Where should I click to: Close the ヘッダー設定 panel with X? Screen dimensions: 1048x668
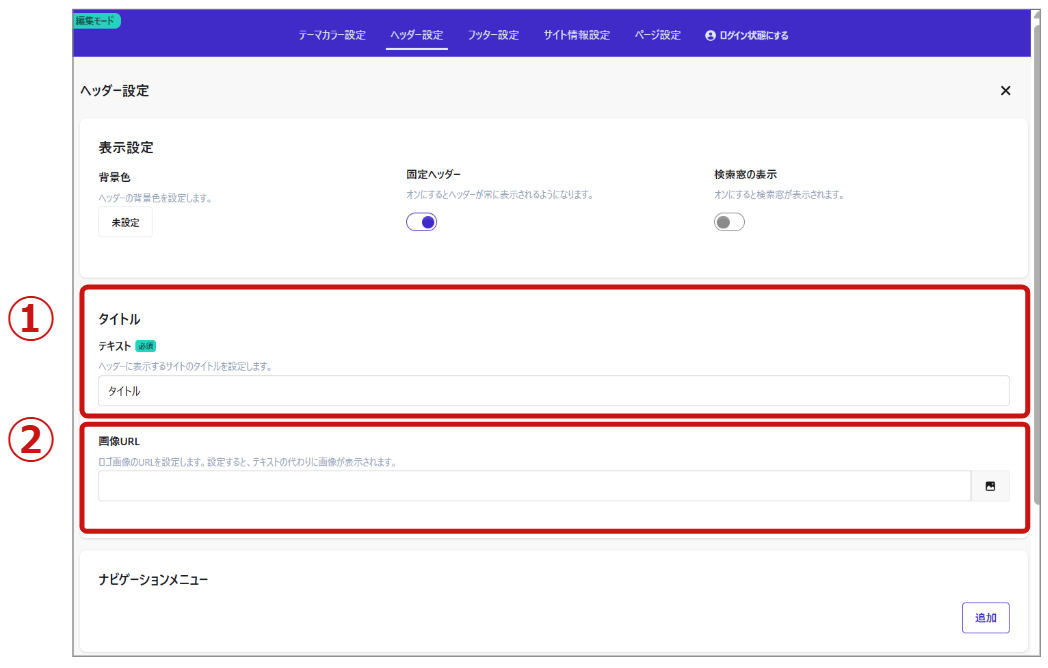(x=1005, y=91)
